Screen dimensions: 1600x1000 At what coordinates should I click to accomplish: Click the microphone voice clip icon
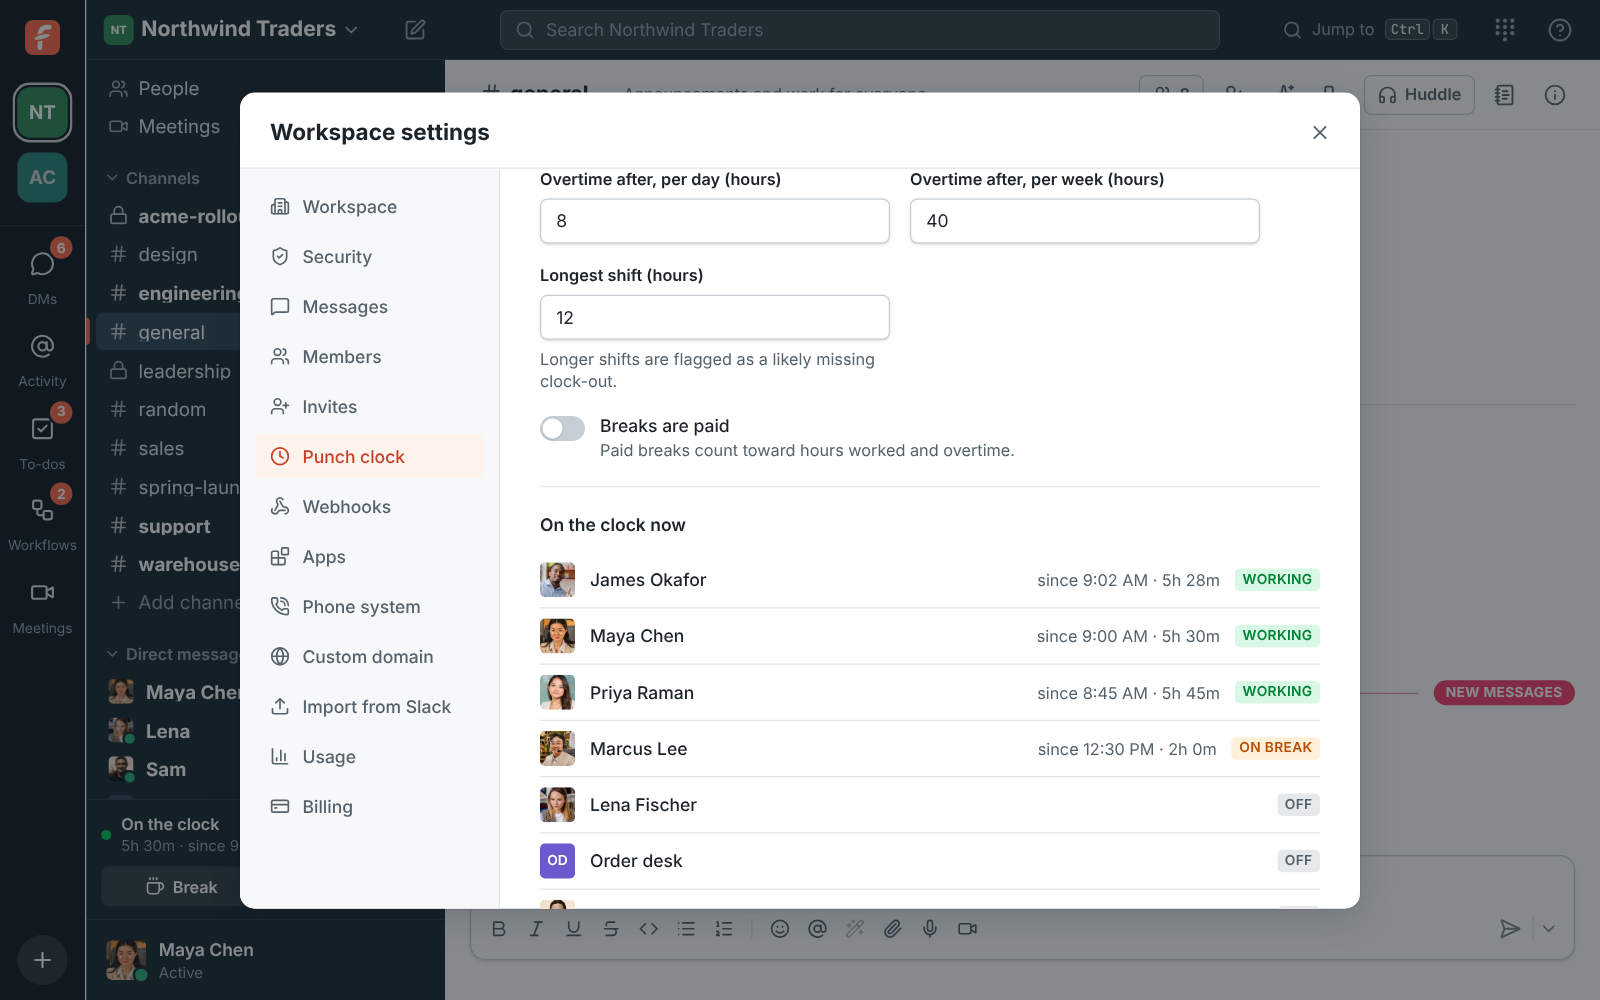tap(930, 929)
